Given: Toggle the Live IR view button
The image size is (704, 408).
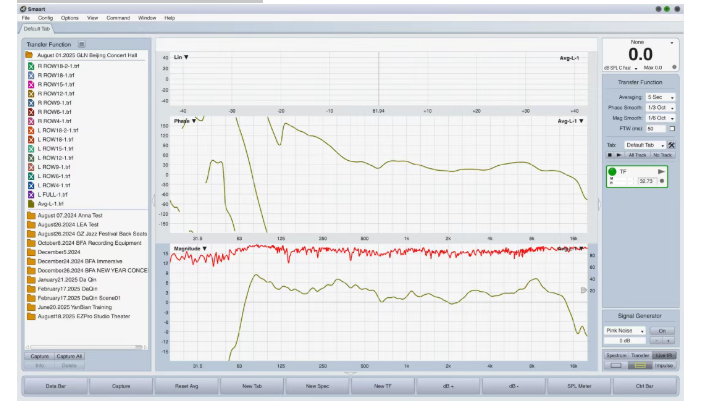Looking at the screenshot, I should (x=664, y=355).
